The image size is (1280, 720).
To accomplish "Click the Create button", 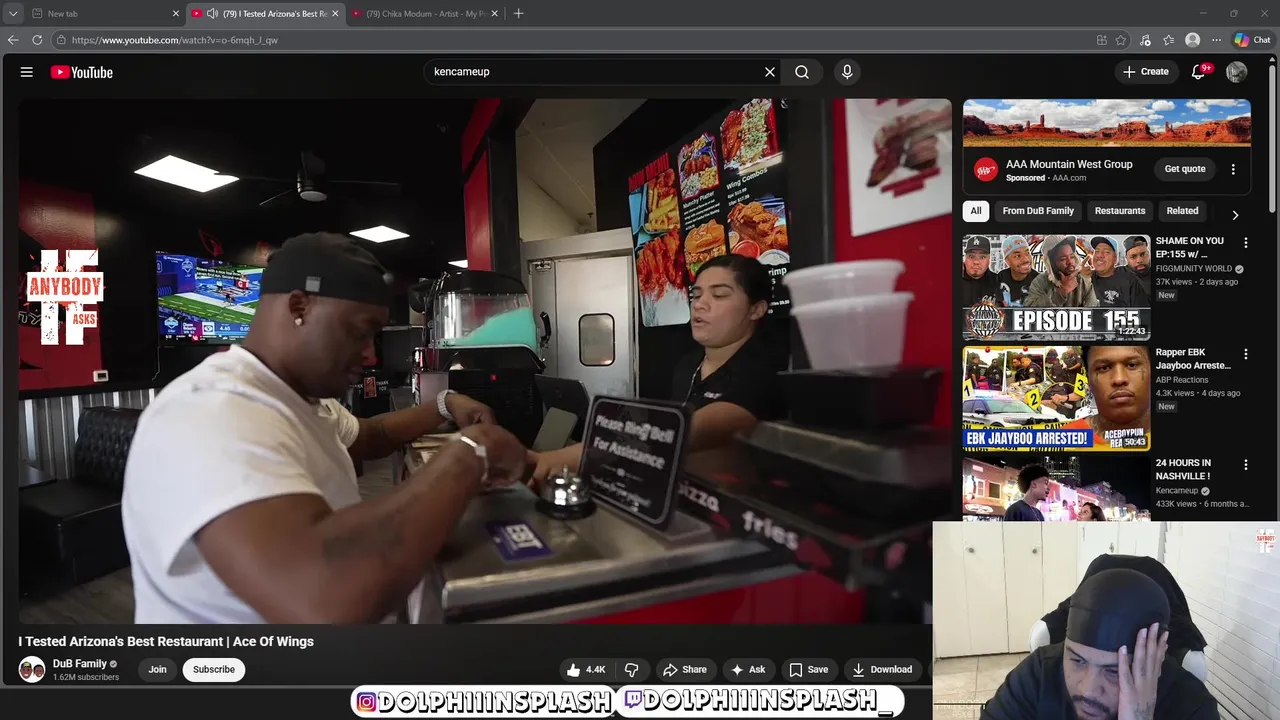I will coord(1146,72).
